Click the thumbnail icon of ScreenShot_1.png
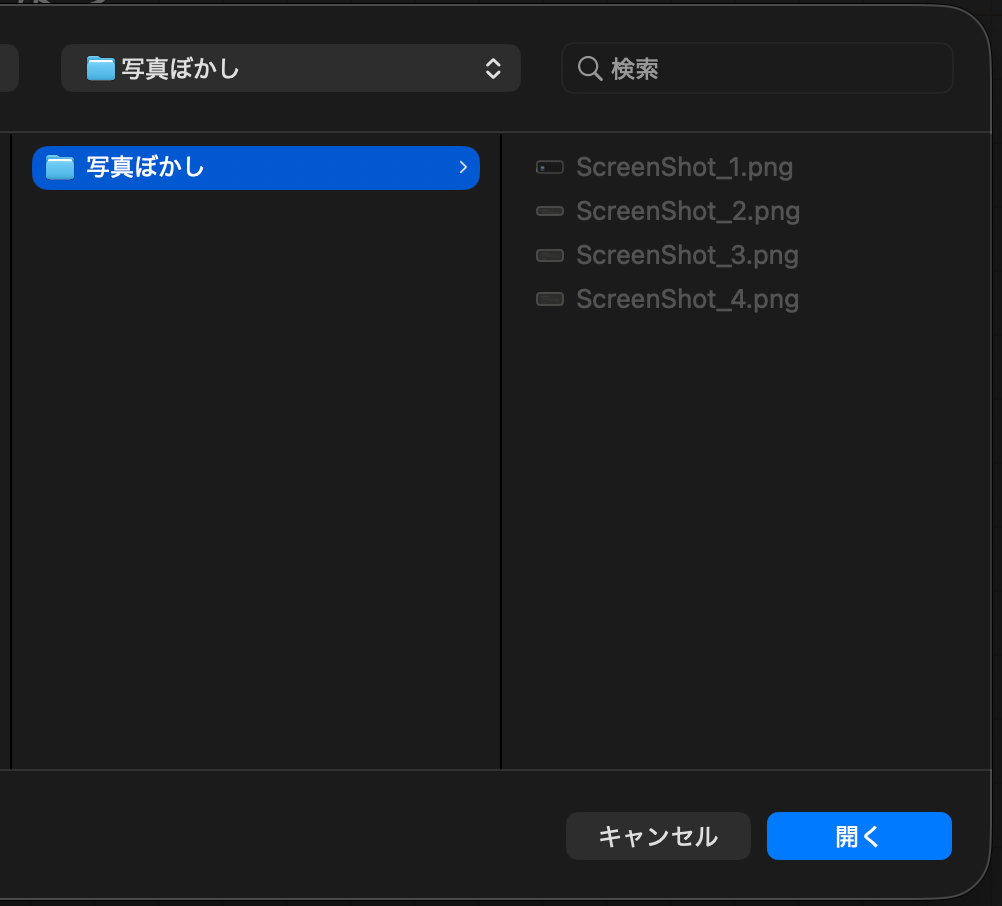This screenshot has width=1002, height=906. 550,167
